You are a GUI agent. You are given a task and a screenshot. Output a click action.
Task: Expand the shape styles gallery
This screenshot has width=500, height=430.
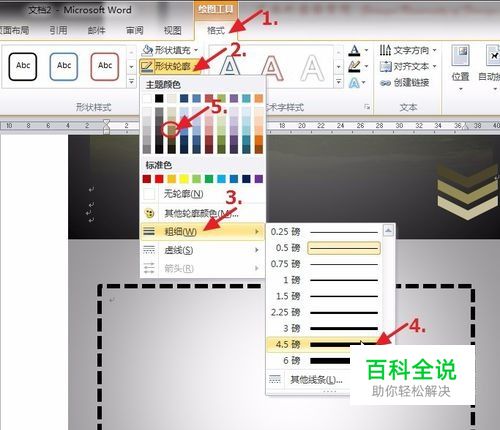pos(131,81)
